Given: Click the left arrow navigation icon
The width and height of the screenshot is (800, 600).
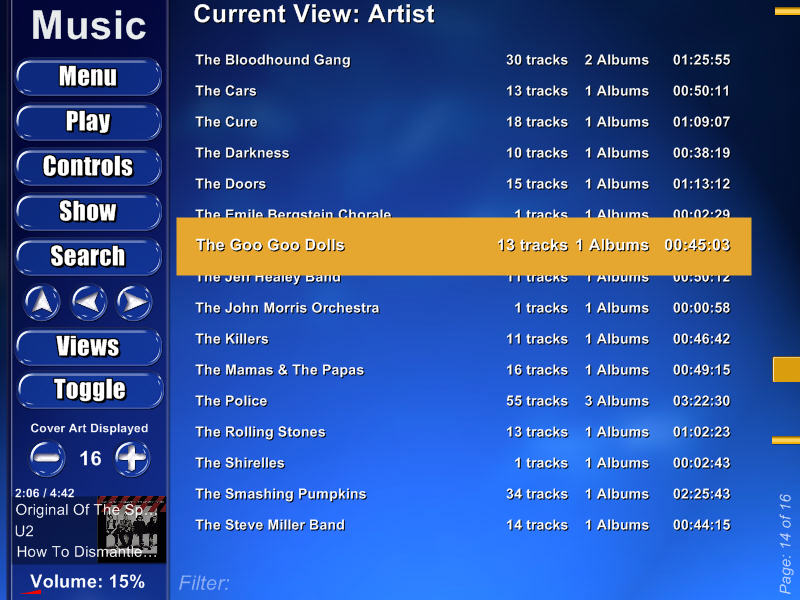Looking at the screenshot, I should [x=89, y=303].
